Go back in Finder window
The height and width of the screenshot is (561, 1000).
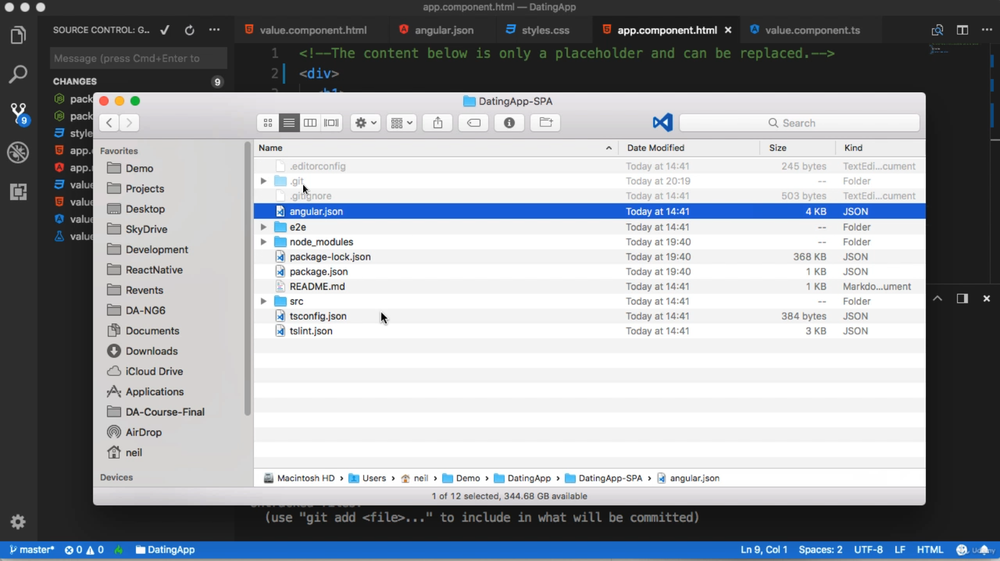tap(109, 122)
